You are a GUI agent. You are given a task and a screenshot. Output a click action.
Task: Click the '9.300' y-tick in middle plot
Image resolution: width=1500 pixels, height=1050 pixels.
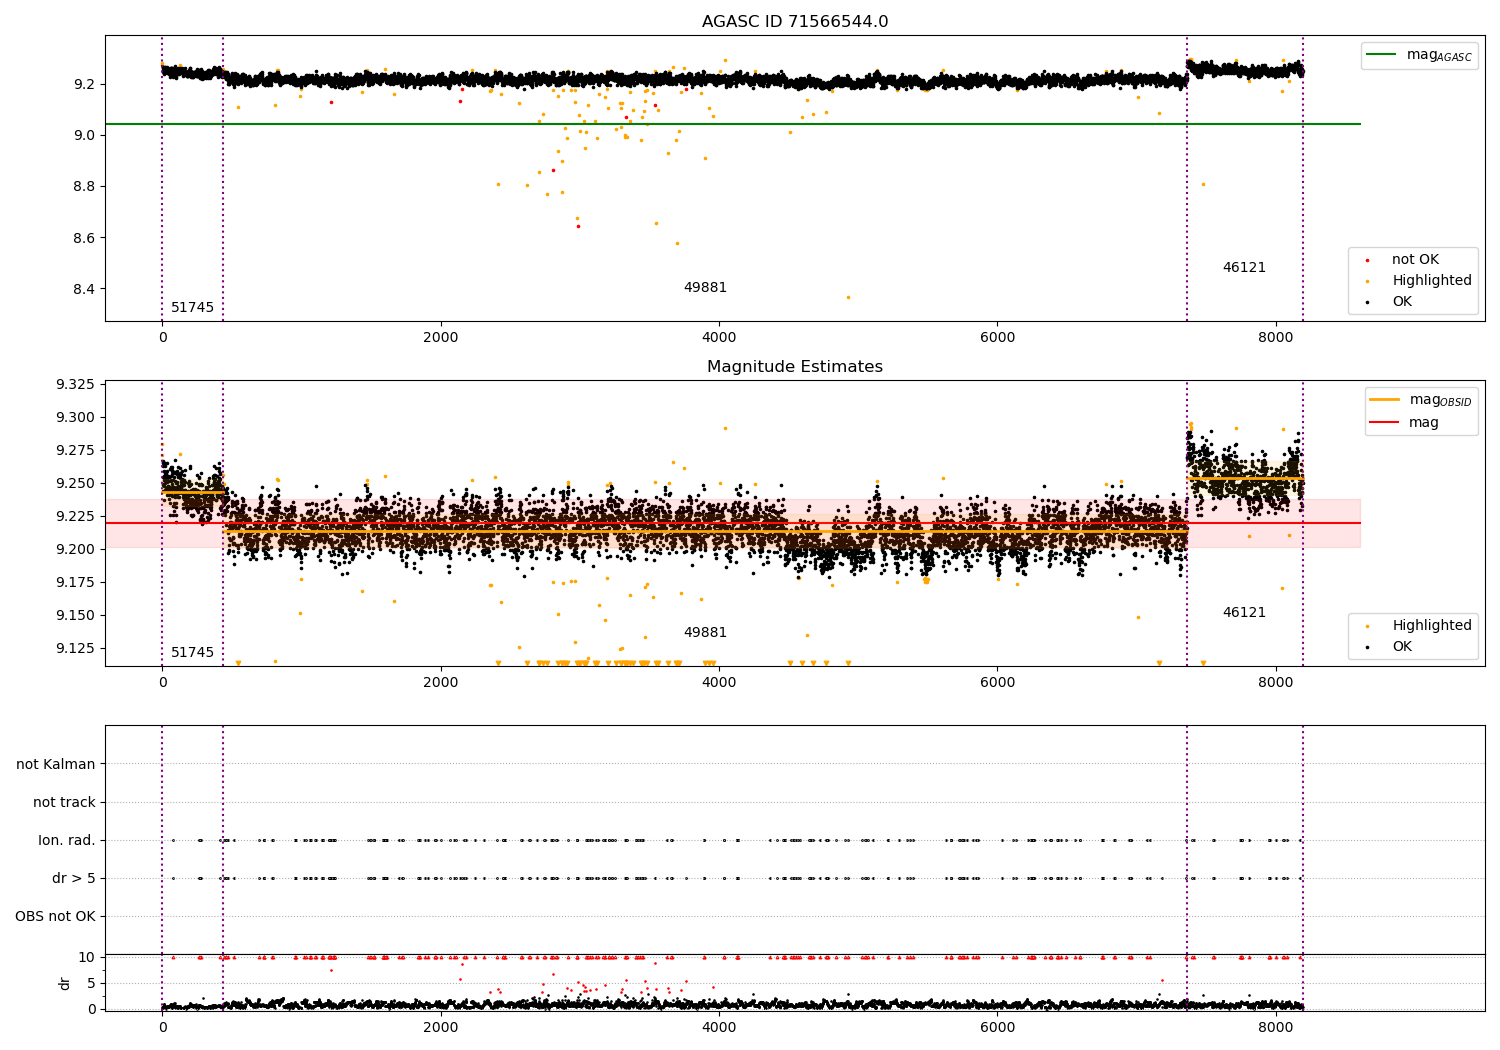(75, 418)
